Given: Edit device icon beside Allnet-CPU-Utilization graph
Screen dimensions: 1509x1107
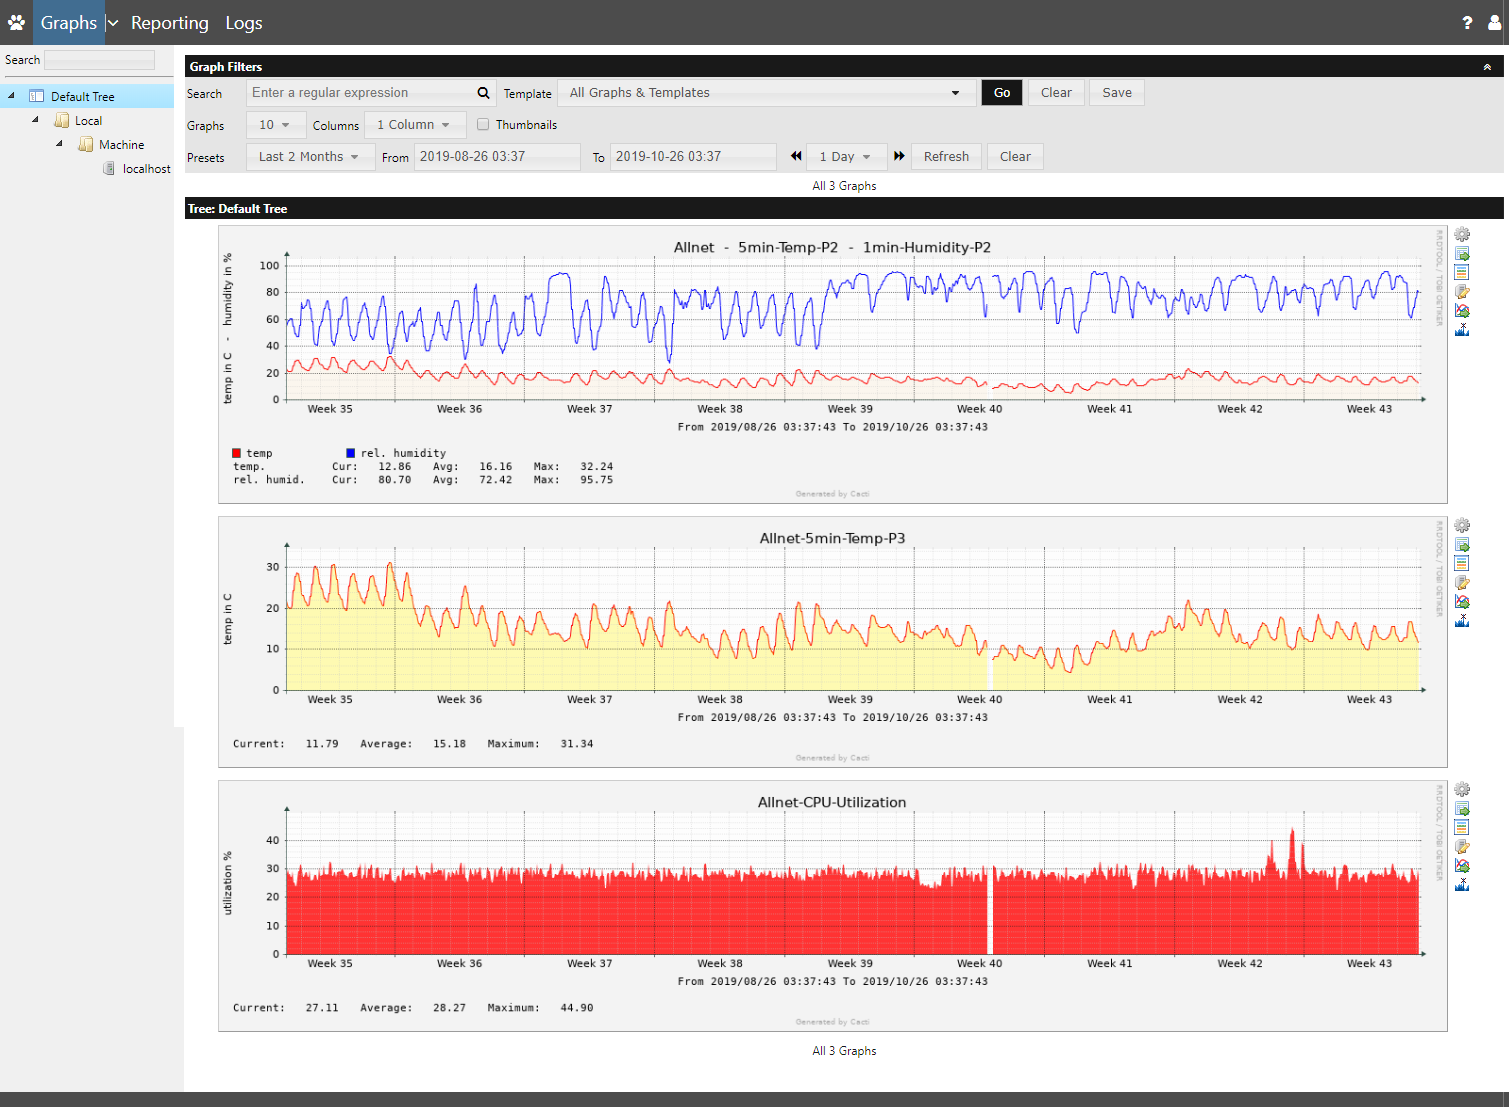Looking at the screenshot, I should (x=1462, y=846).
